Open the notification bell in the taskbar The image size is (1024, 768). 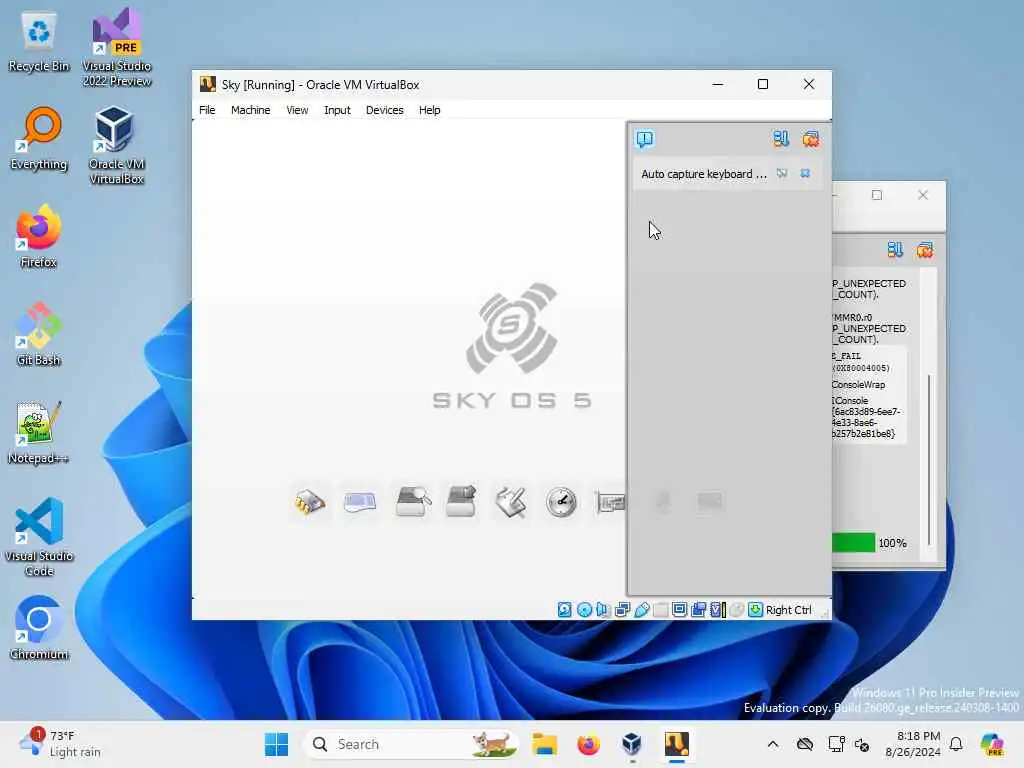tap(956, 744)
